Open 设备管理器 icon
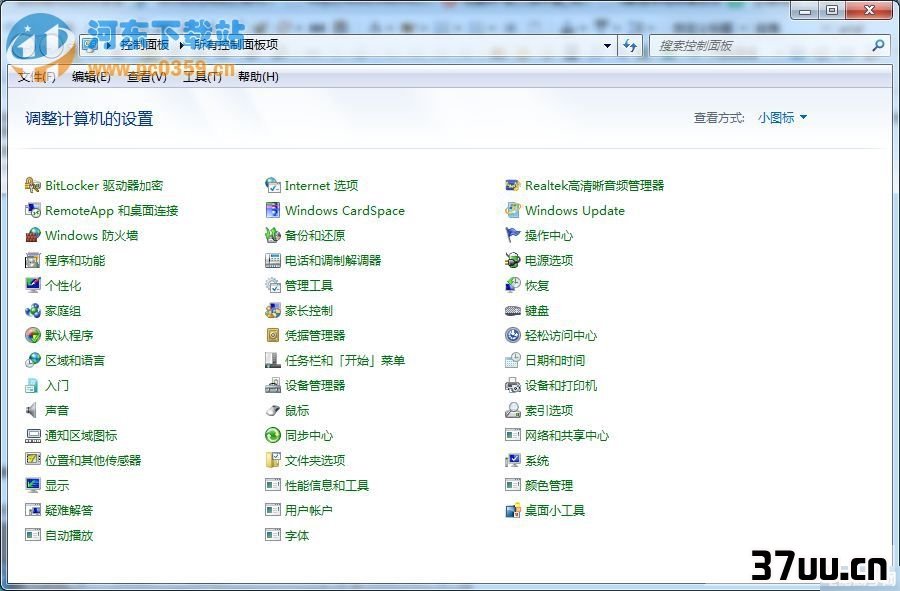This screenshot has height=591, width=900. point(273,386)
